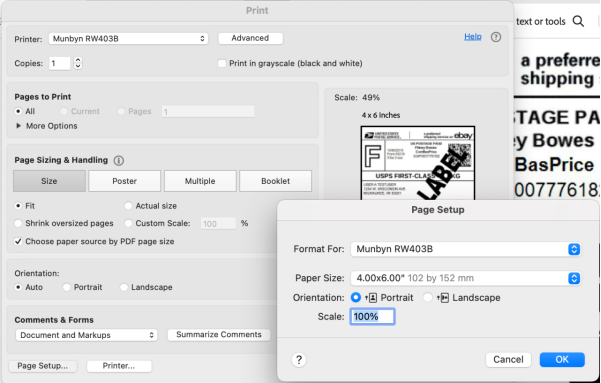Select Shrink oversized pages option

pos(18,223)
